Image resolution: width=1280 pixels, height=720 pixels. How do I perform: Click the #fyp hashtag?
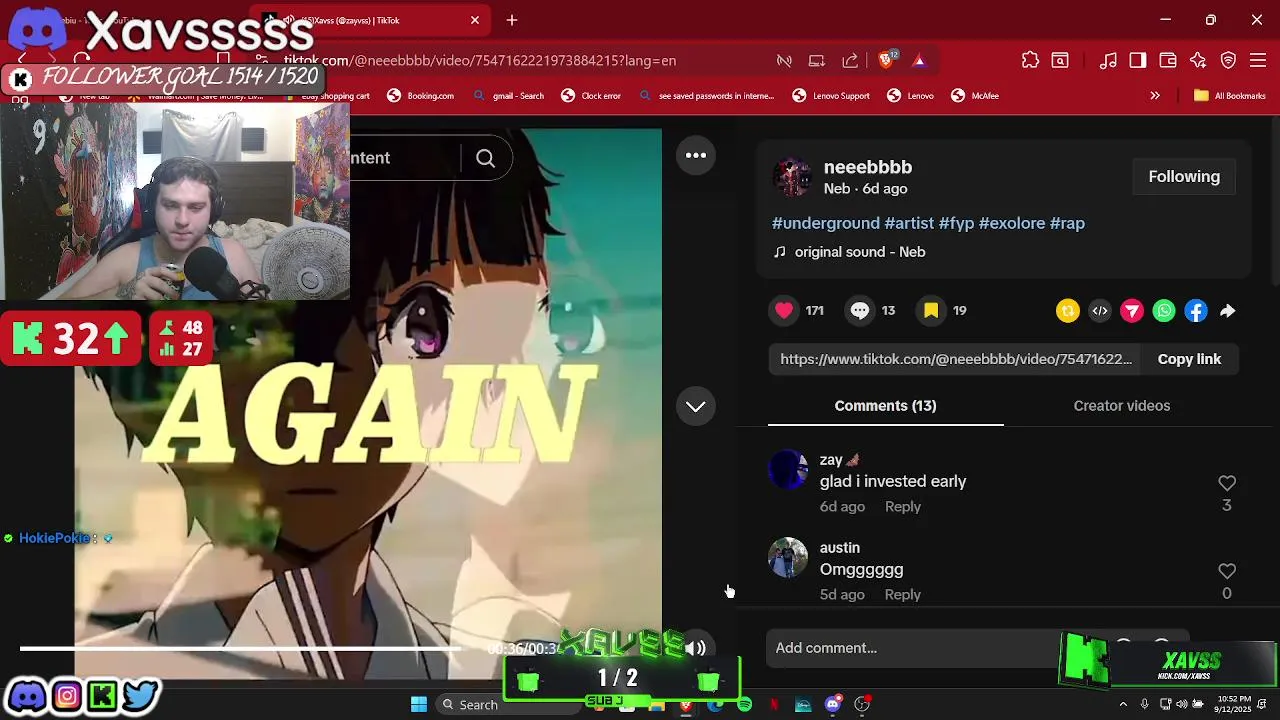956,223
